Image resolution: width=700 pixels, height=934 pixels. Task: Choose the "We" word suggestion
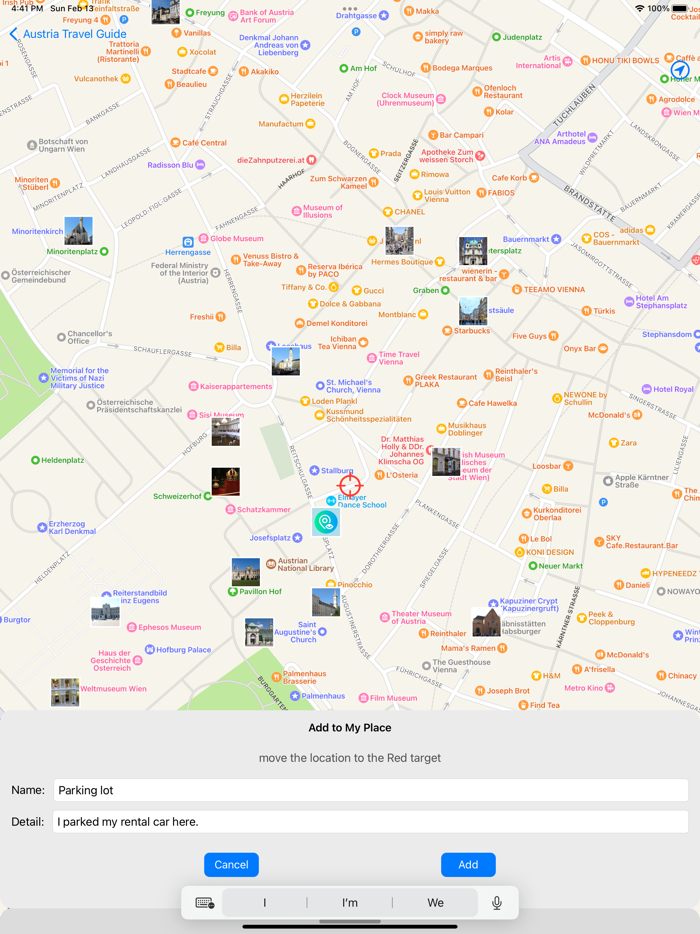tap(435, 903)
